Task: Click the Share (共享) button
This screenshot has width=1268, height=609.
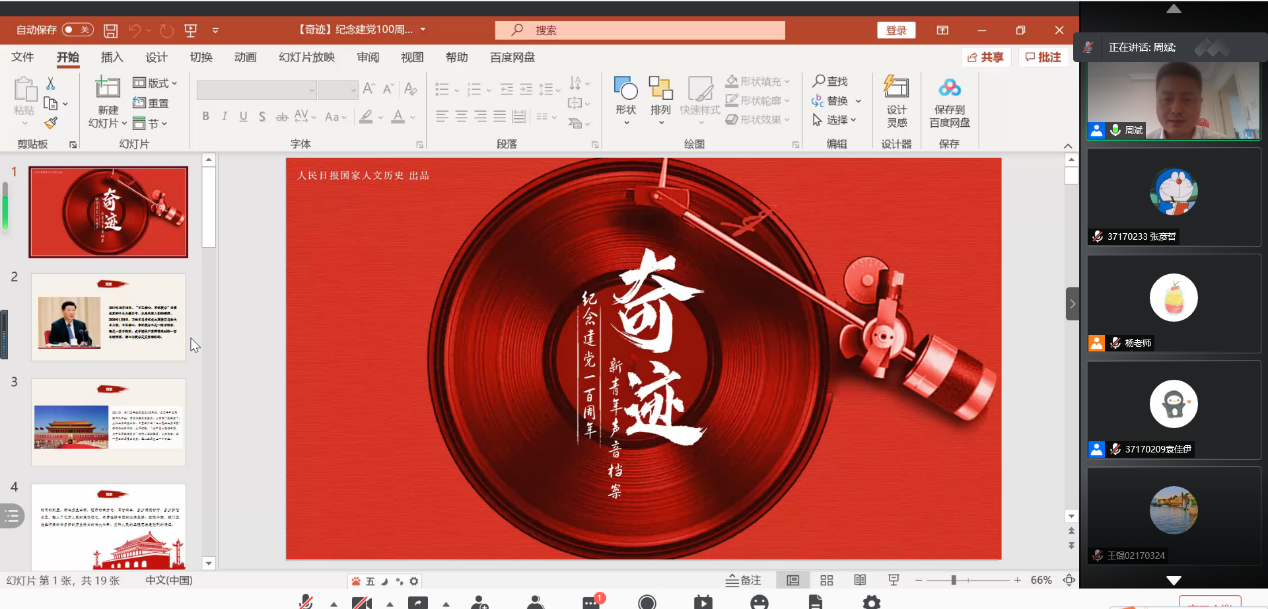Action: coord(985,57)
